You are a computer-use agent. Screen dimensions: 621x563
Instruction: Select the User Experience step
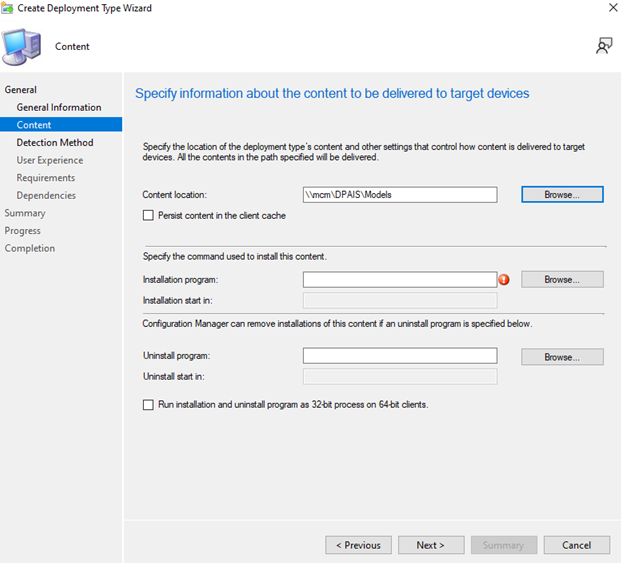50,160
